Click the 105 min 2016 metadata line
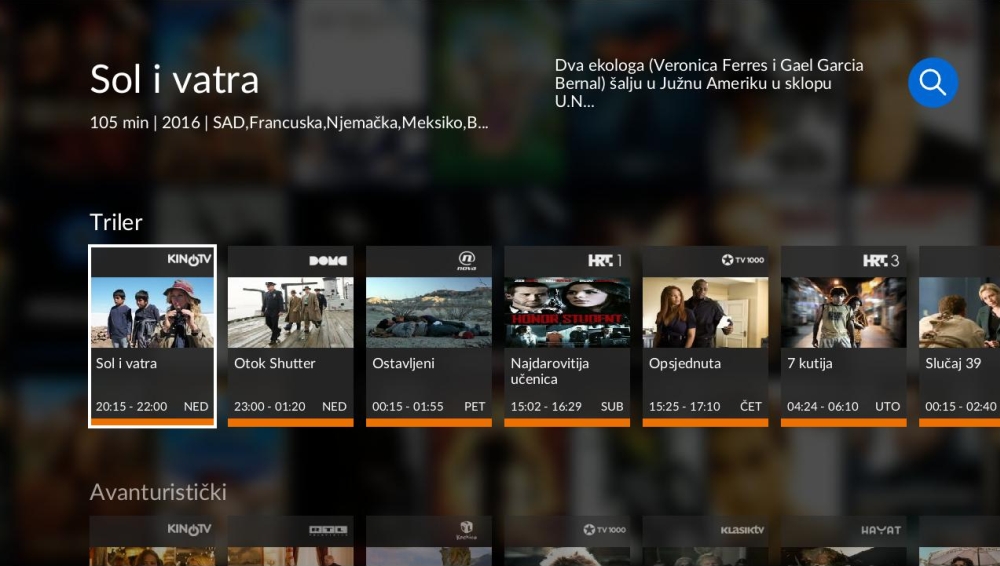1000x566 pixels. [x=289, y=123]
